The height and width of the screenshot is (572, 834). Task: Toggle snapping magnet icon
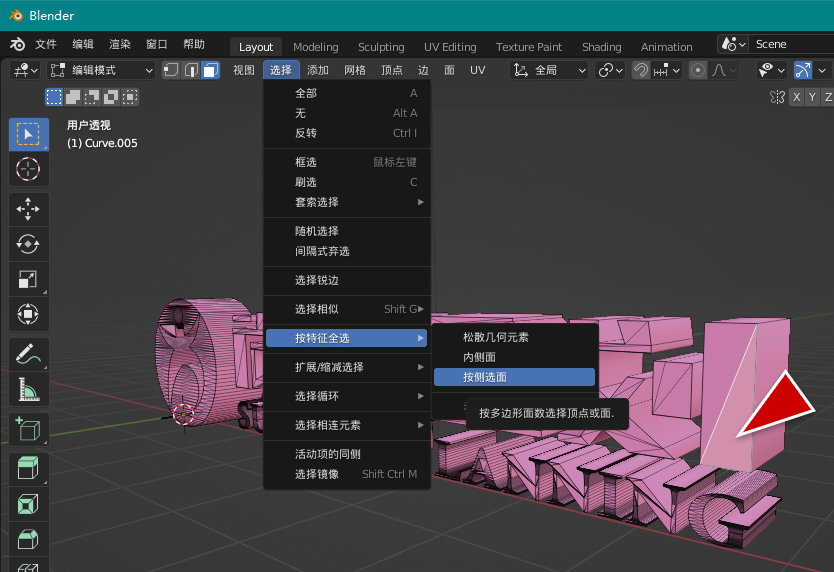tap(641, 70)
